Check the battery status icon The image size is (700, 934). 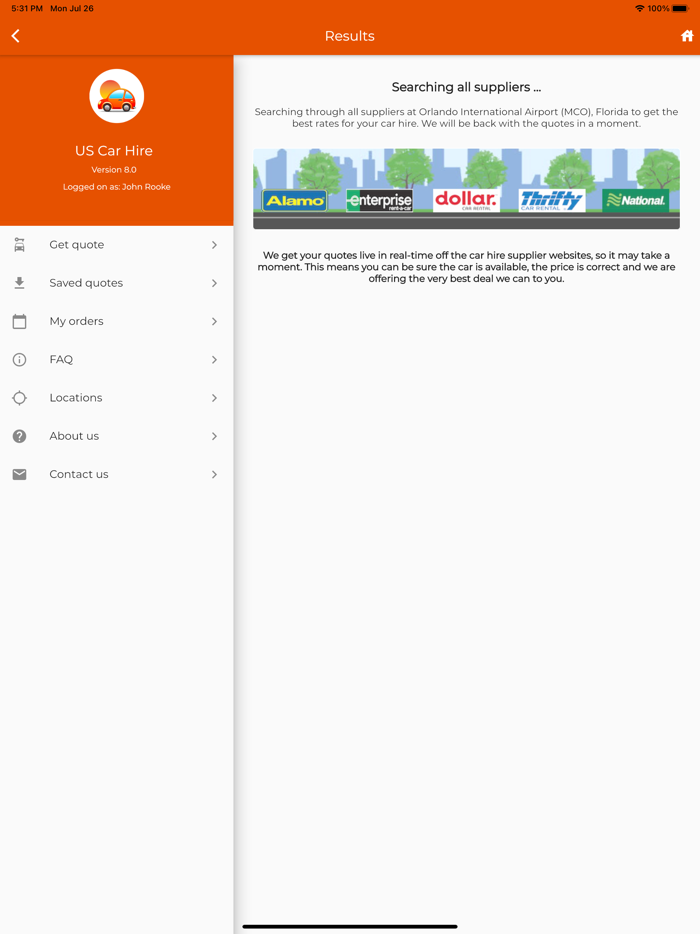click(x=680, y=8)
